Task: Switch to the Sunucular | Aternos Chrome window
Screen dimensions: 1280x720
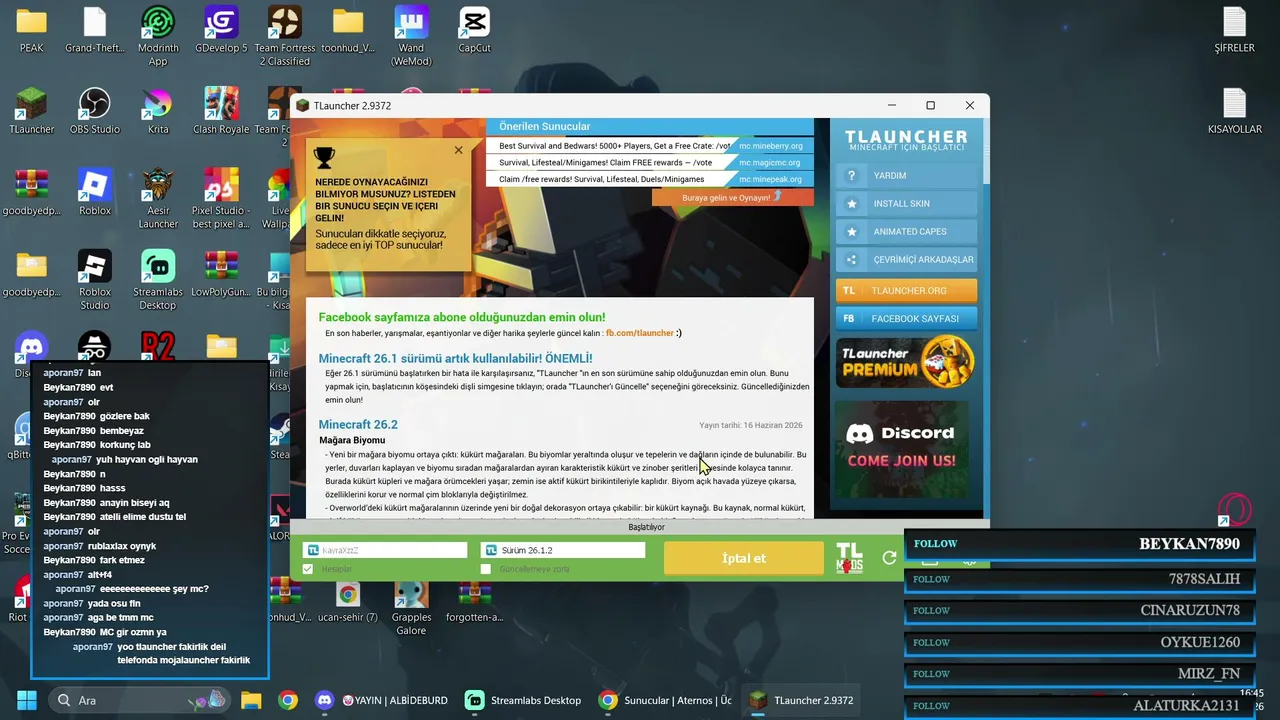Action: click(x=665, y=700)
